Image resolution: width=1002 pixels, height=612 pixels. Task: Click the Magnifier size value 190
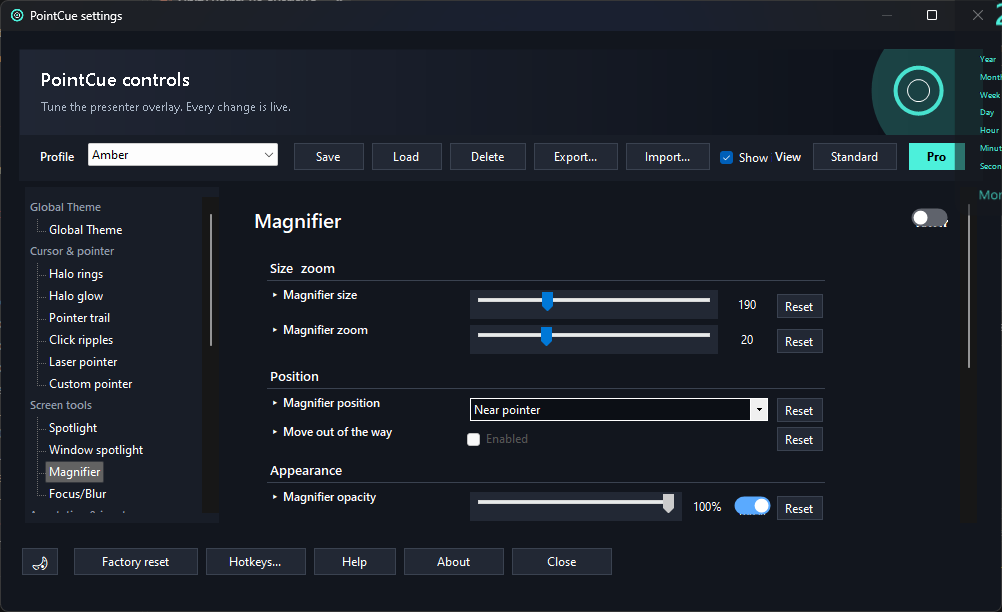(x=747, y=305)
